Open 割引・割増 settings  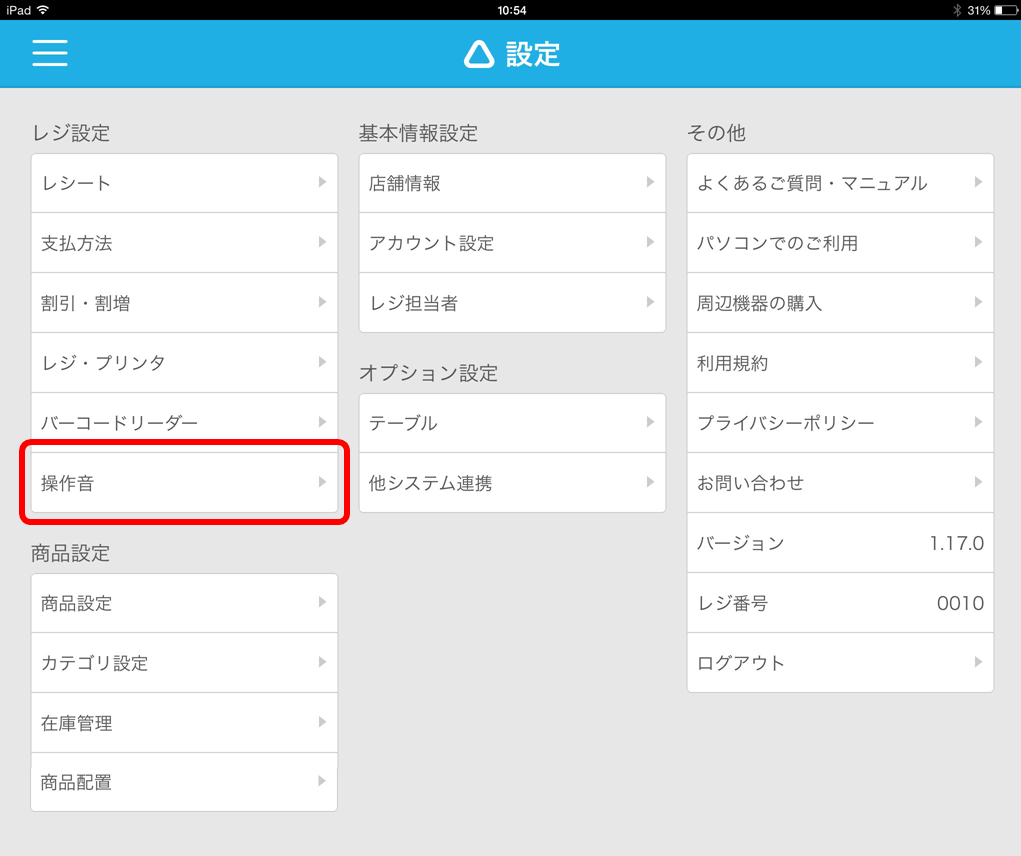pos(184,303)
